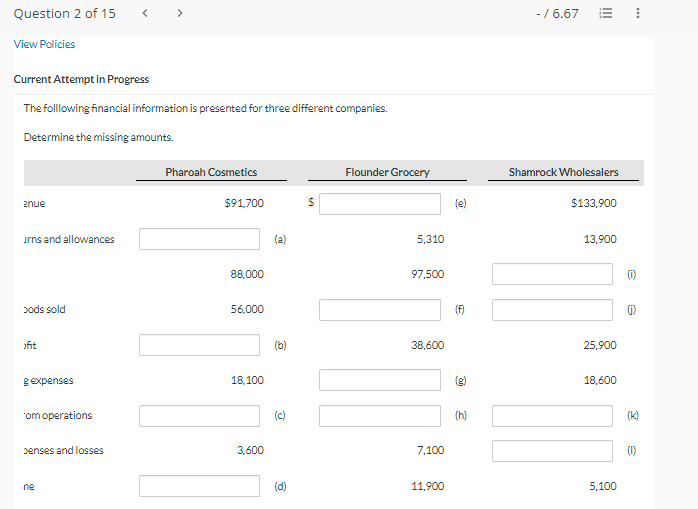The height and width of the screenshot is (509, 698).
Task: Click the score display showing - / 6.67
Action: pos(557,13)
